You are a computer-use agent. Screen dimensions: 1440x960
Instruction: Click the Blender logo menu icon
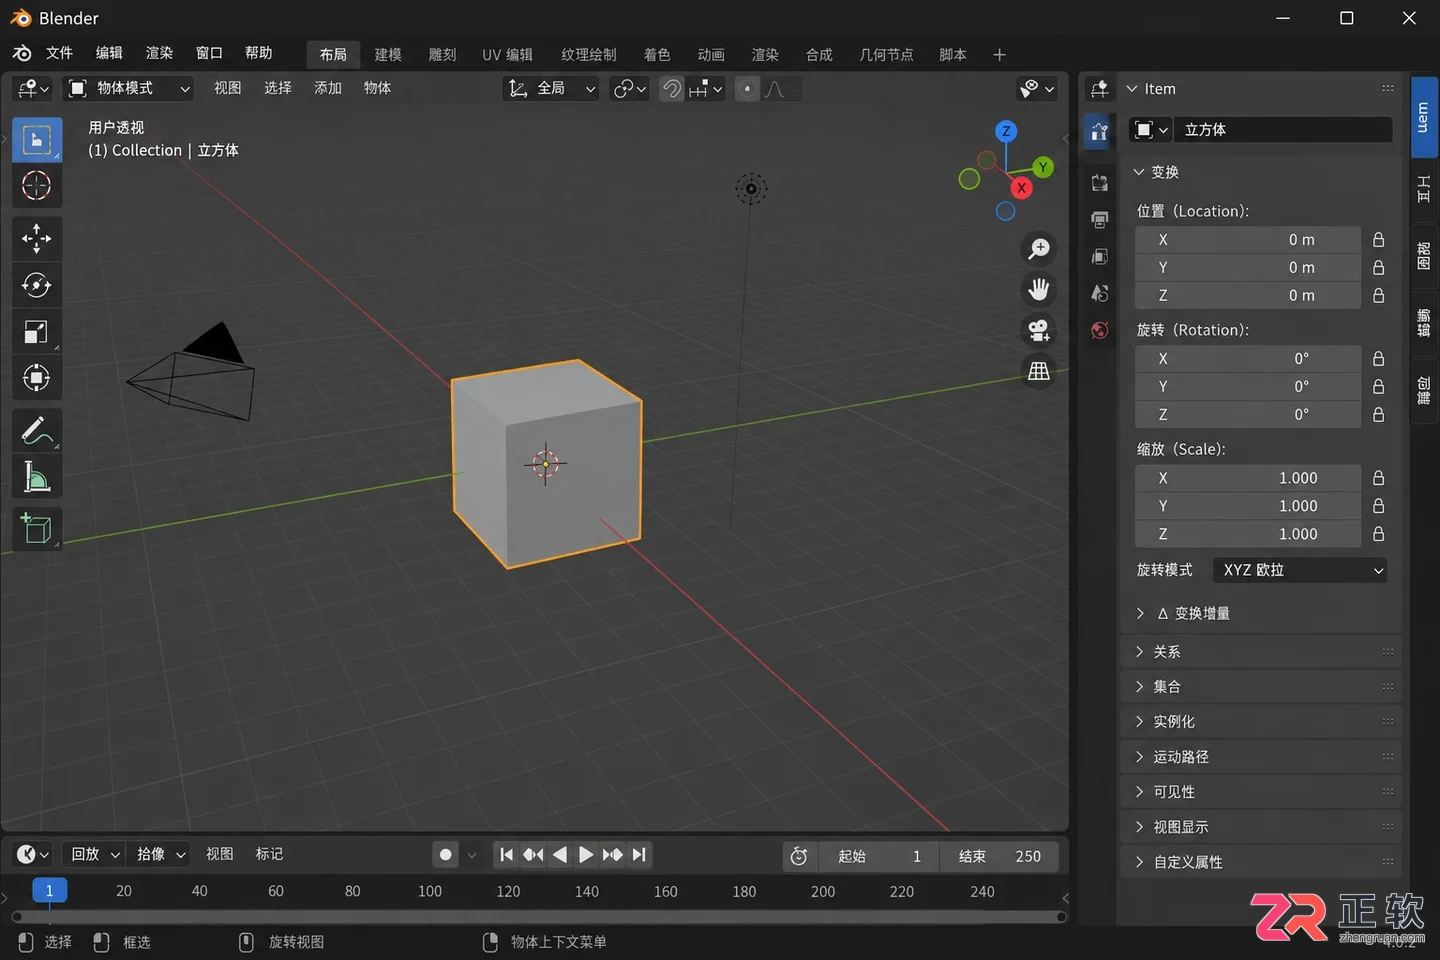coord(22,54)
